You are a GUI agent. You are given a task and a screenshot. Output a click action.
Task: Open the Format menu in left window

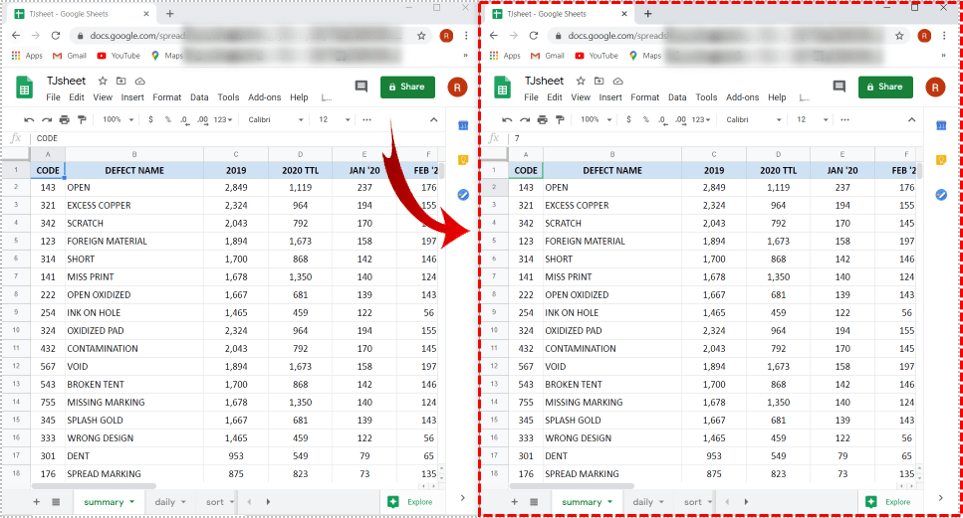(167, 98)
